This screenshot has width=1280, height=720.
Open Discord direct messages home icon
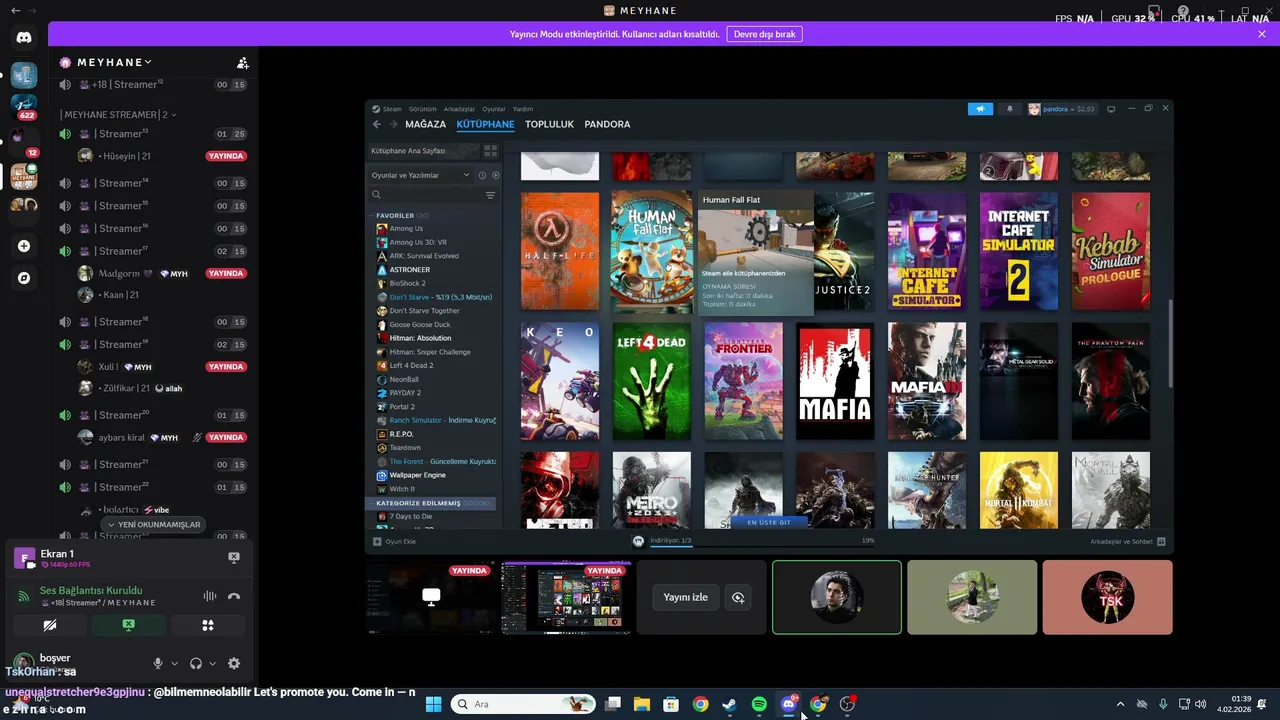(24, 37)
